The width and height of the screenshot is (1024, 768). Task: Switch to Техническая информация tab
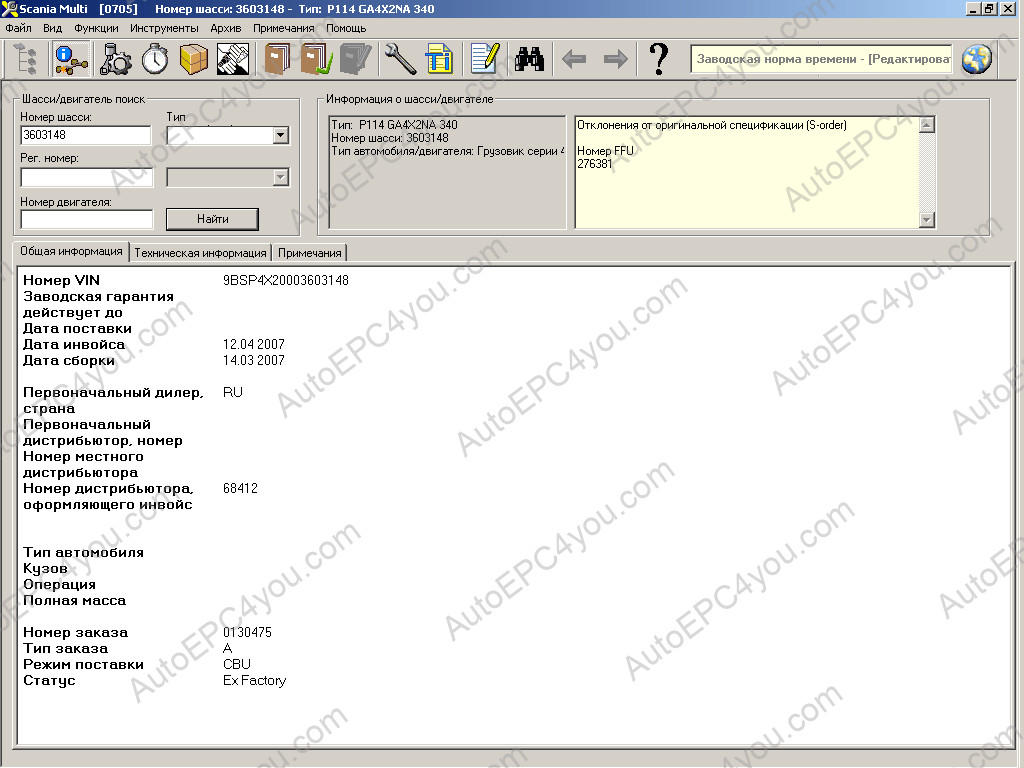[200, 253]
